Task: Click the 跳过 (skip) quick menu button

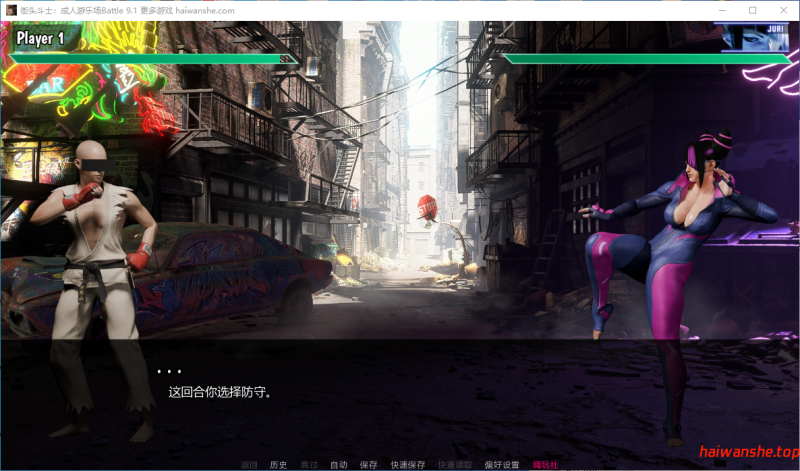Action: (x=309, y=465)
